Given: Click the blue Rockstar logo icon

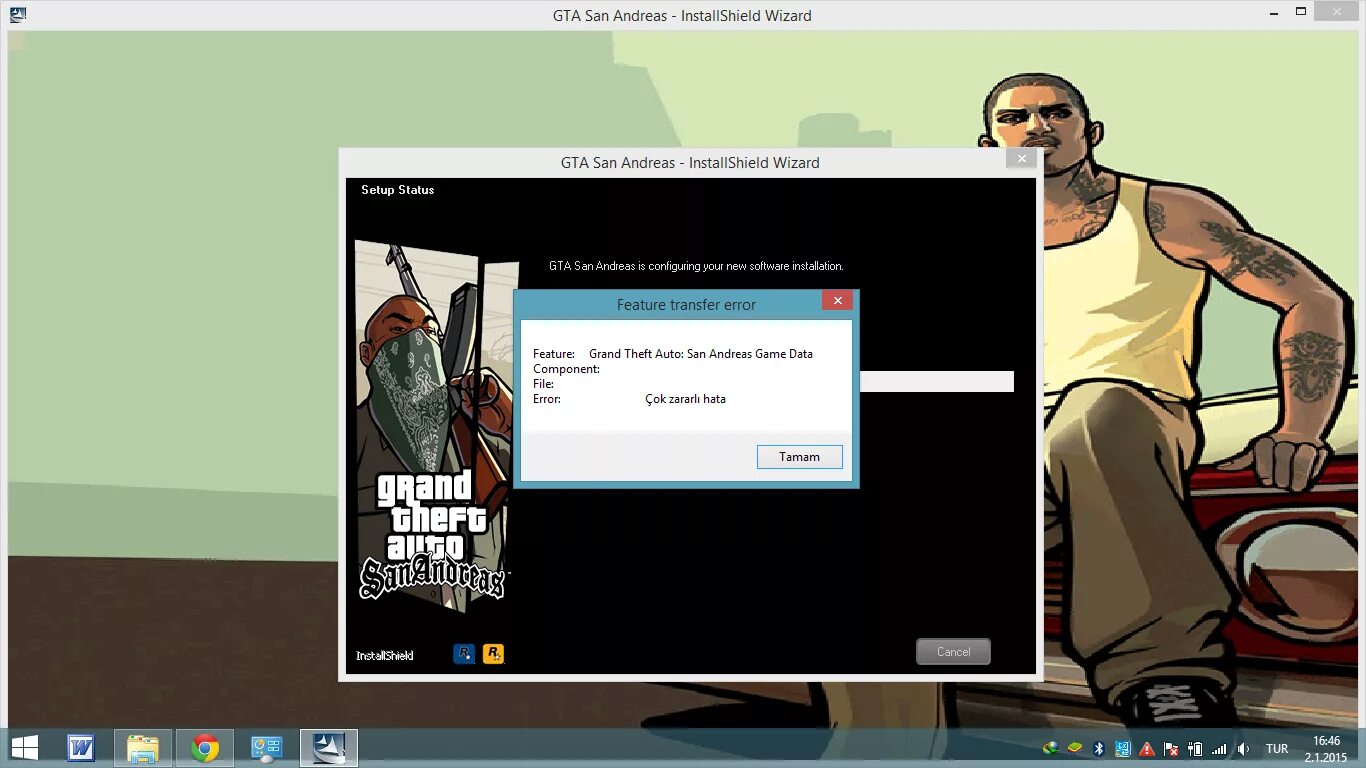Looking at the screenshot, I should click(464, 654).
